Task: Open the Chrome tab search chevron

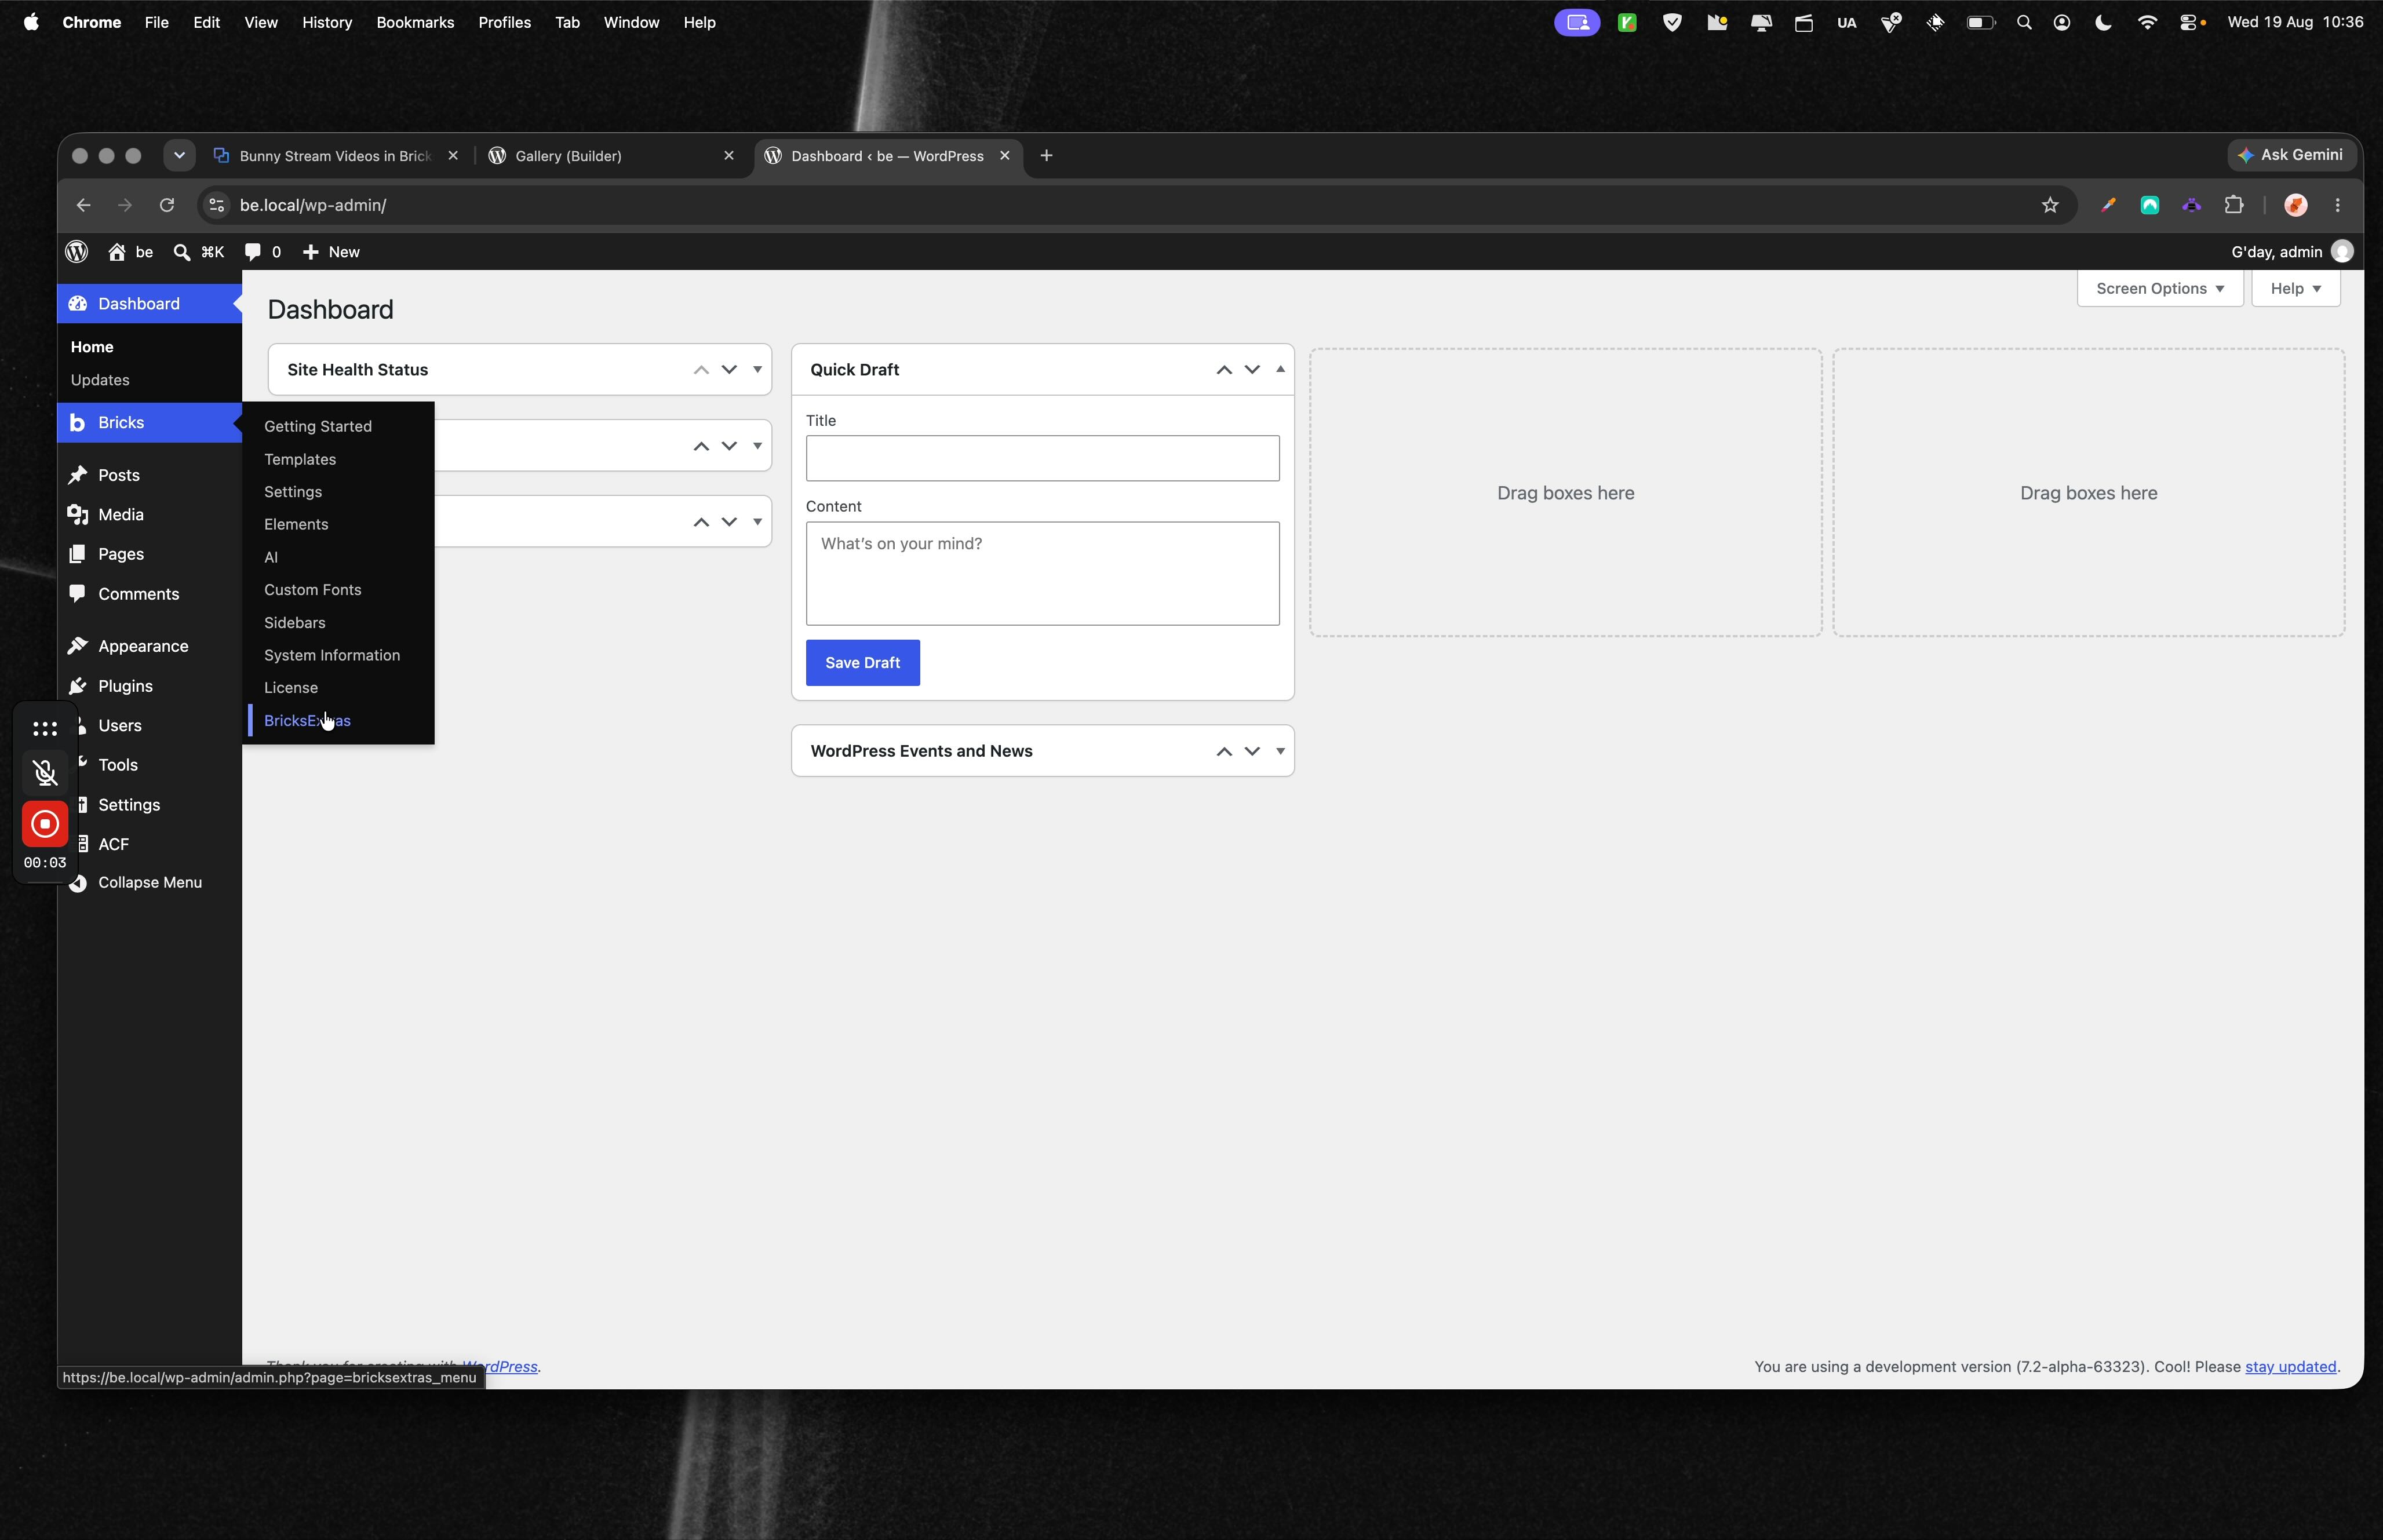Action: pyautogui.click(x=179, y=156)
